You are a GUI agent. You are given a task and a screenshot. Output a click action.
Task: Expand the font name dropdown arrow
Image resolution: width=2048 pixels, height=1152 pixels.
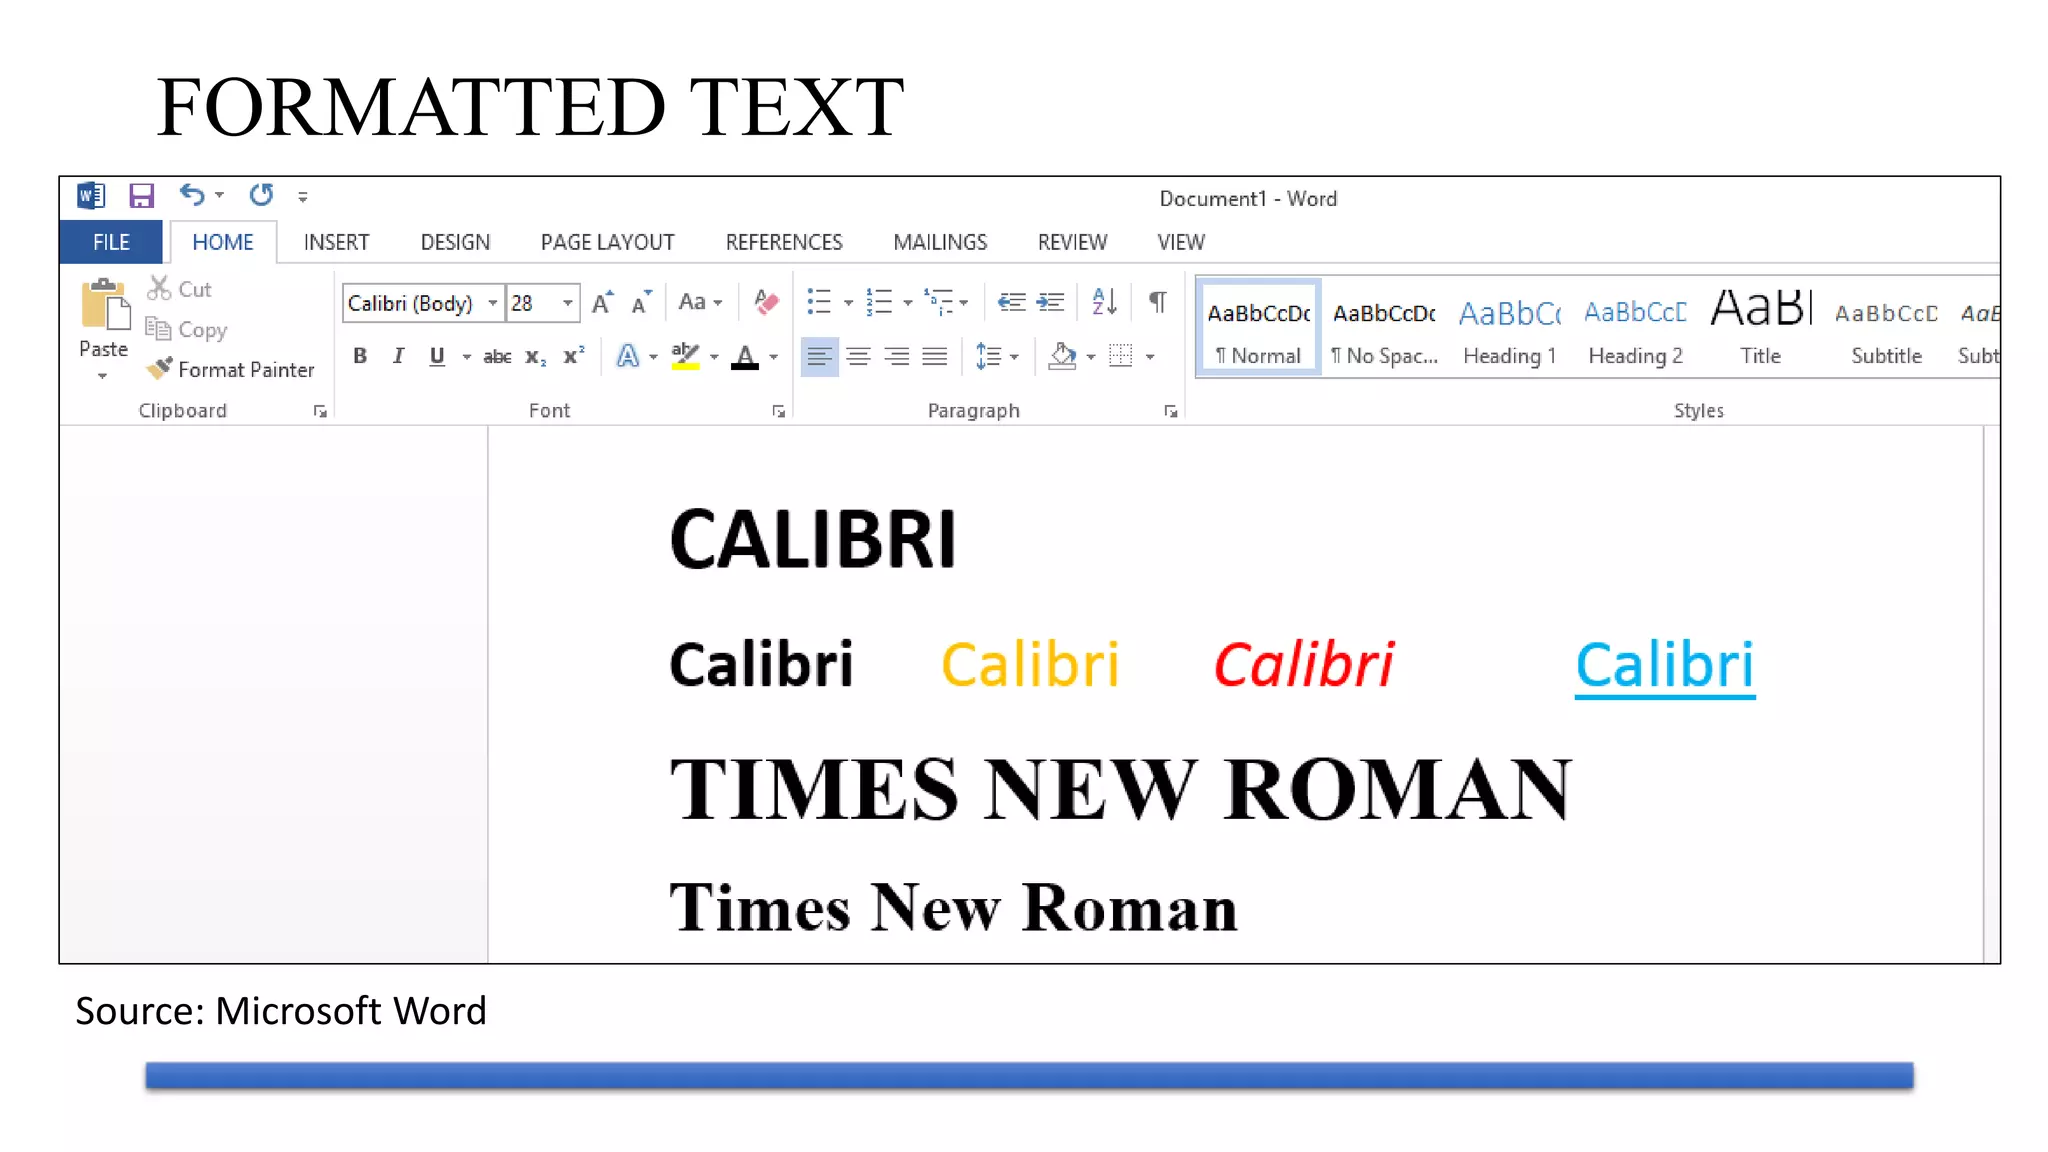tap(493, 303)
